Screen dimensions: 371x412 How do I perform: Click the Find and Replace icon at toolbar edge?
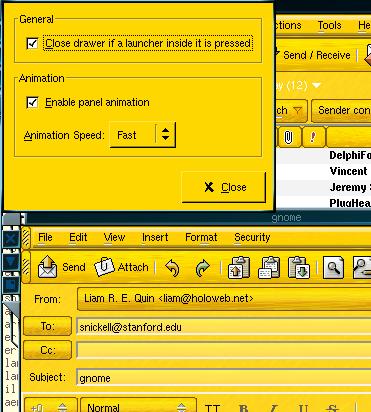362,267
